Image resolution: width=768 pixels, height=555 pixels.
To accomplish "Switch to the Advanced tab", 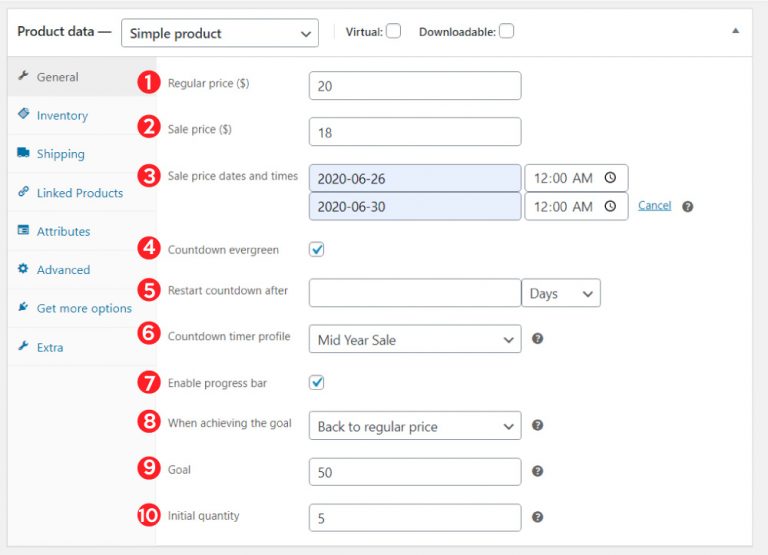I will (x=82, y=270).
